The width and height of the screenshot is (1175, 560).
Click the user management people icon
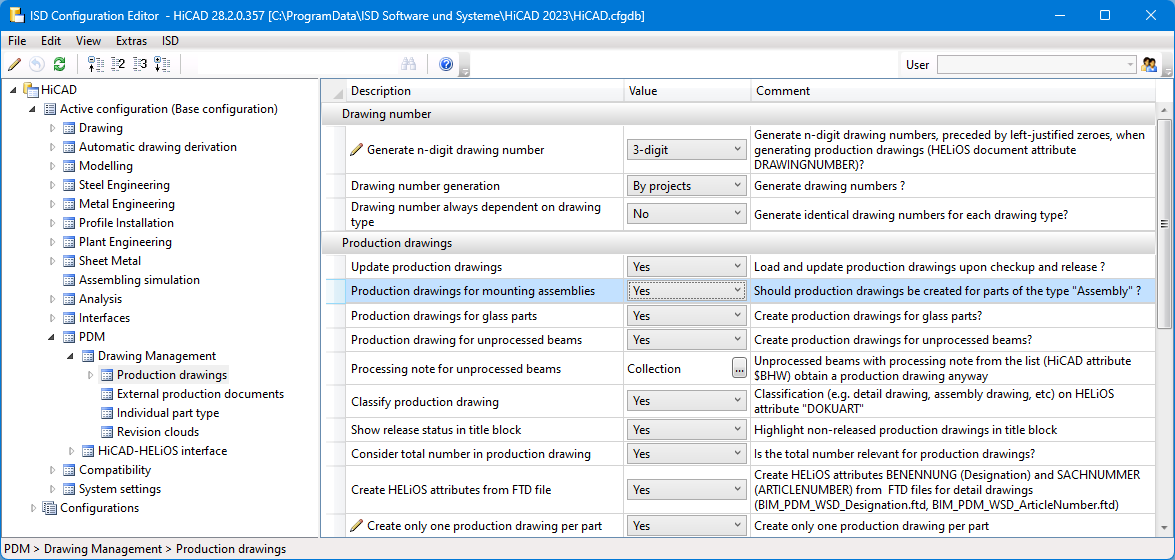(x=1150, y=64)
